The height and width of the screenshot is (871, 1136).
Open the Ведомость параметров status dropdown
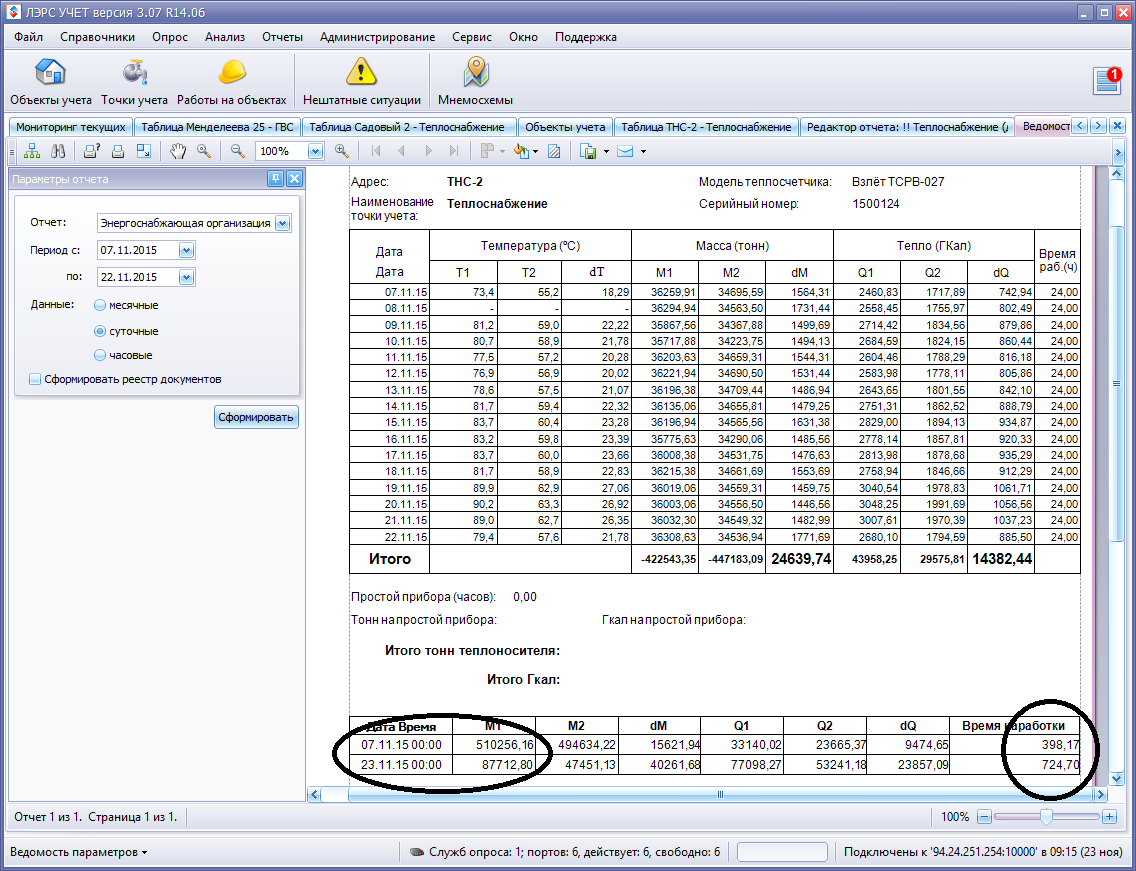point(79,852)
